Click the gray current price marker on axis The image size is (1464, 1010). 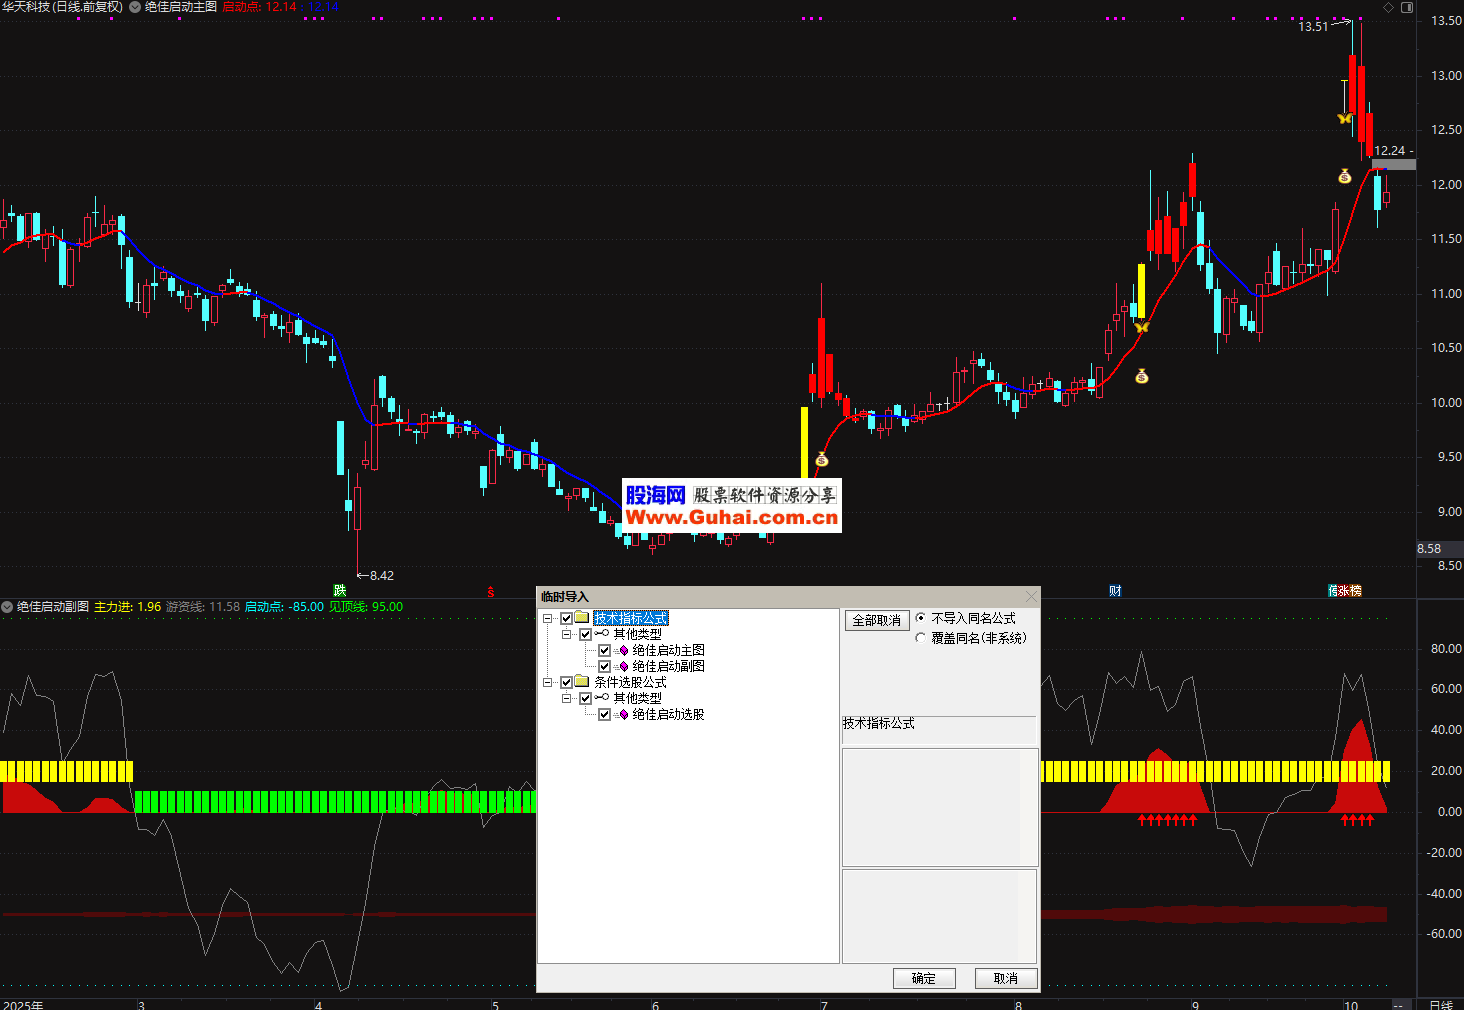tap(1394, 164)
